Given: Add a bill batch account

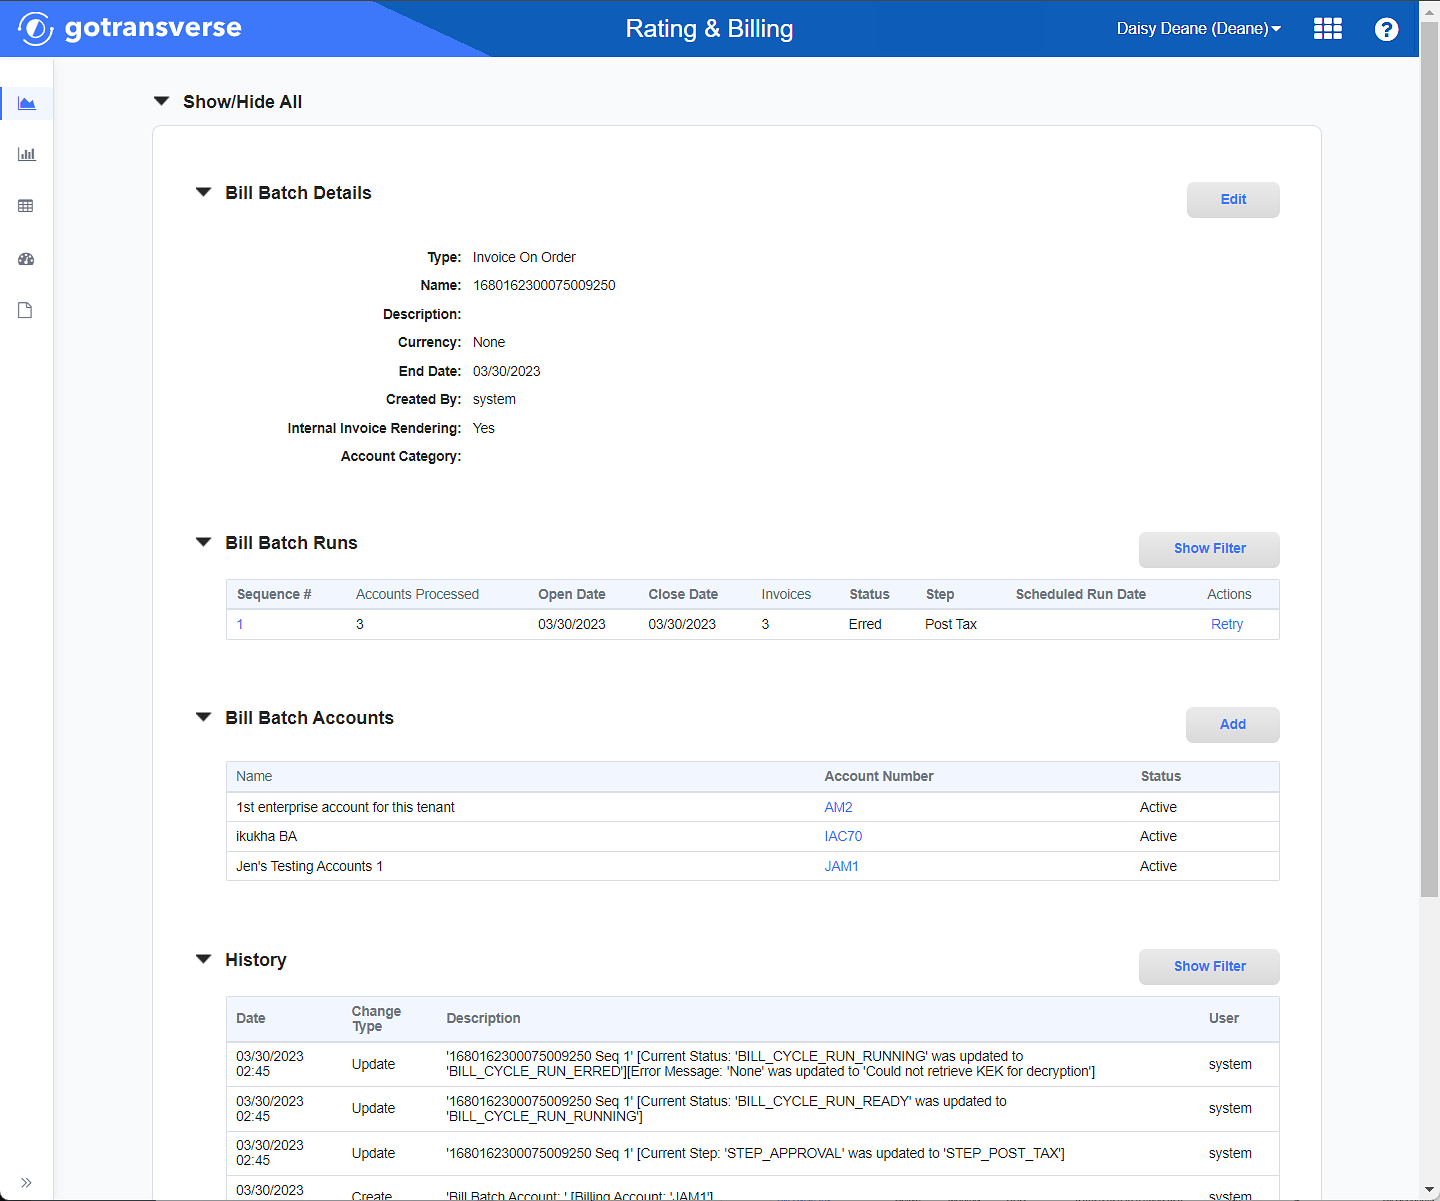Looking at the screenshot, I should pos(1233,724).
